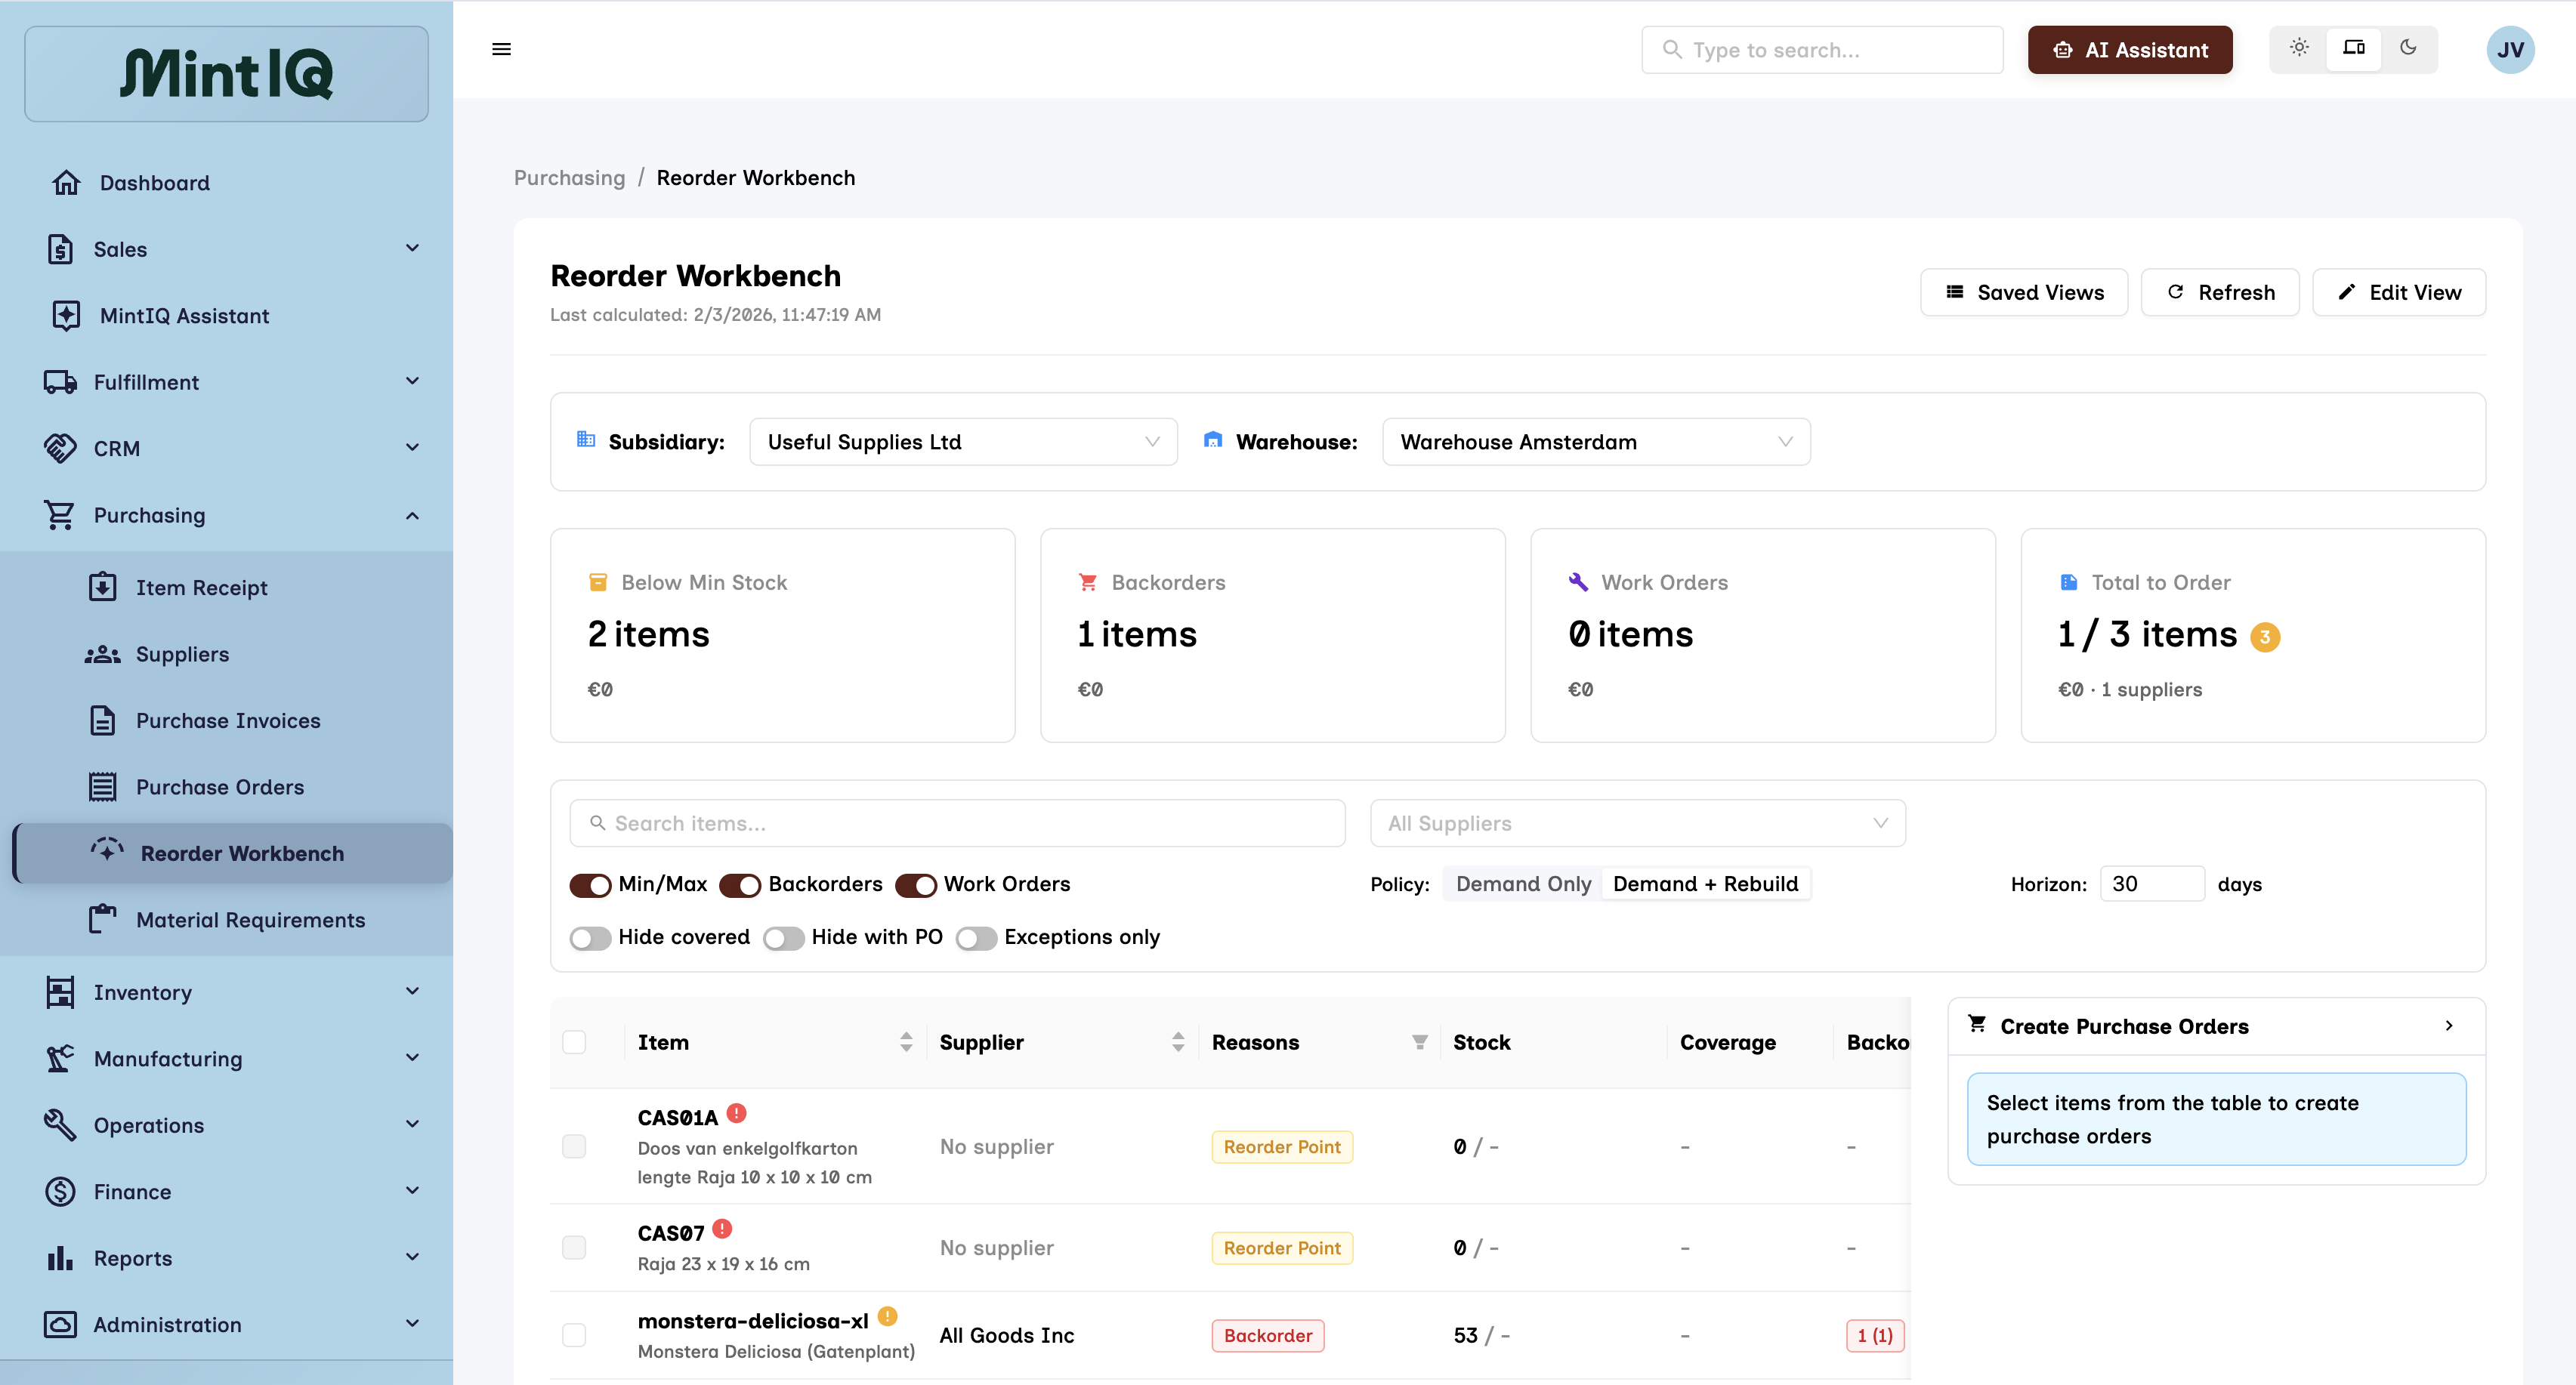The height and width of the screenshot is (1385, 2576).
Task: Select the system theme monitor icon
Action: (x=2353, y=48)
